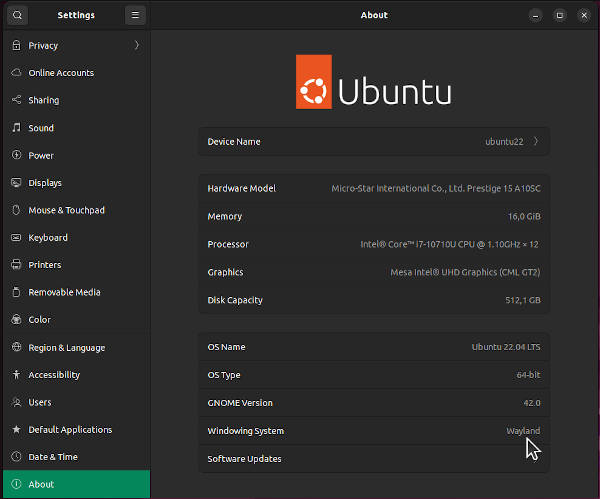This screenshot has width=600, height=499.
Task: Go to Printers settings
Action: [x=77, y=265]
